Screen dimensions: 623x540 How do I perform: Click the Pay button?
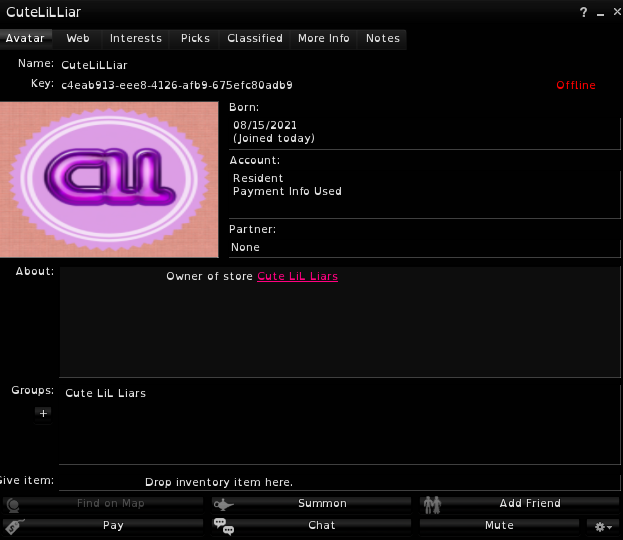pos(103,526)
